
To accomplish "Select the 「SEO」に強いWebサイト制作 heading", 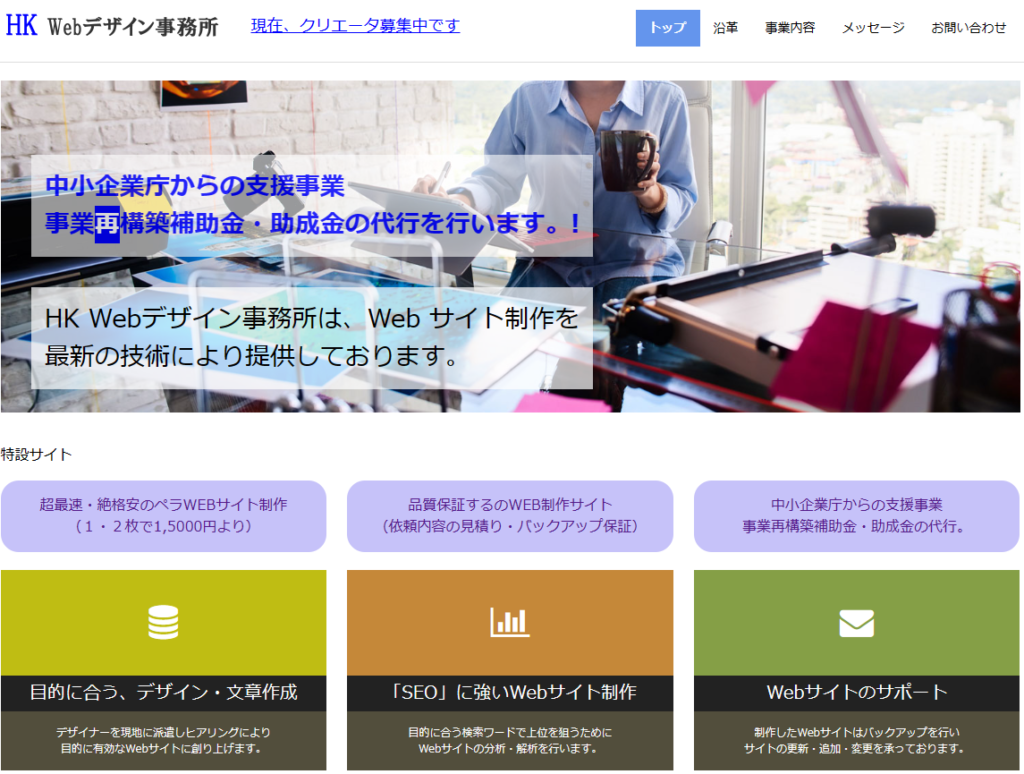I will 510,692.
